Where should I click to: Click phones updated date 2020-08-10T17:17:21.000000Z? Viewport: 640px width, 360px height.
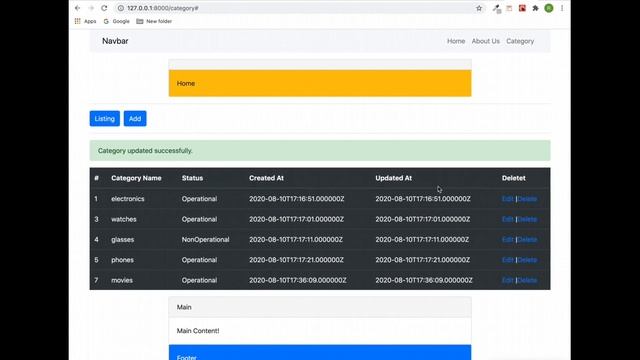pyautogui.click(x=422, y=260)
